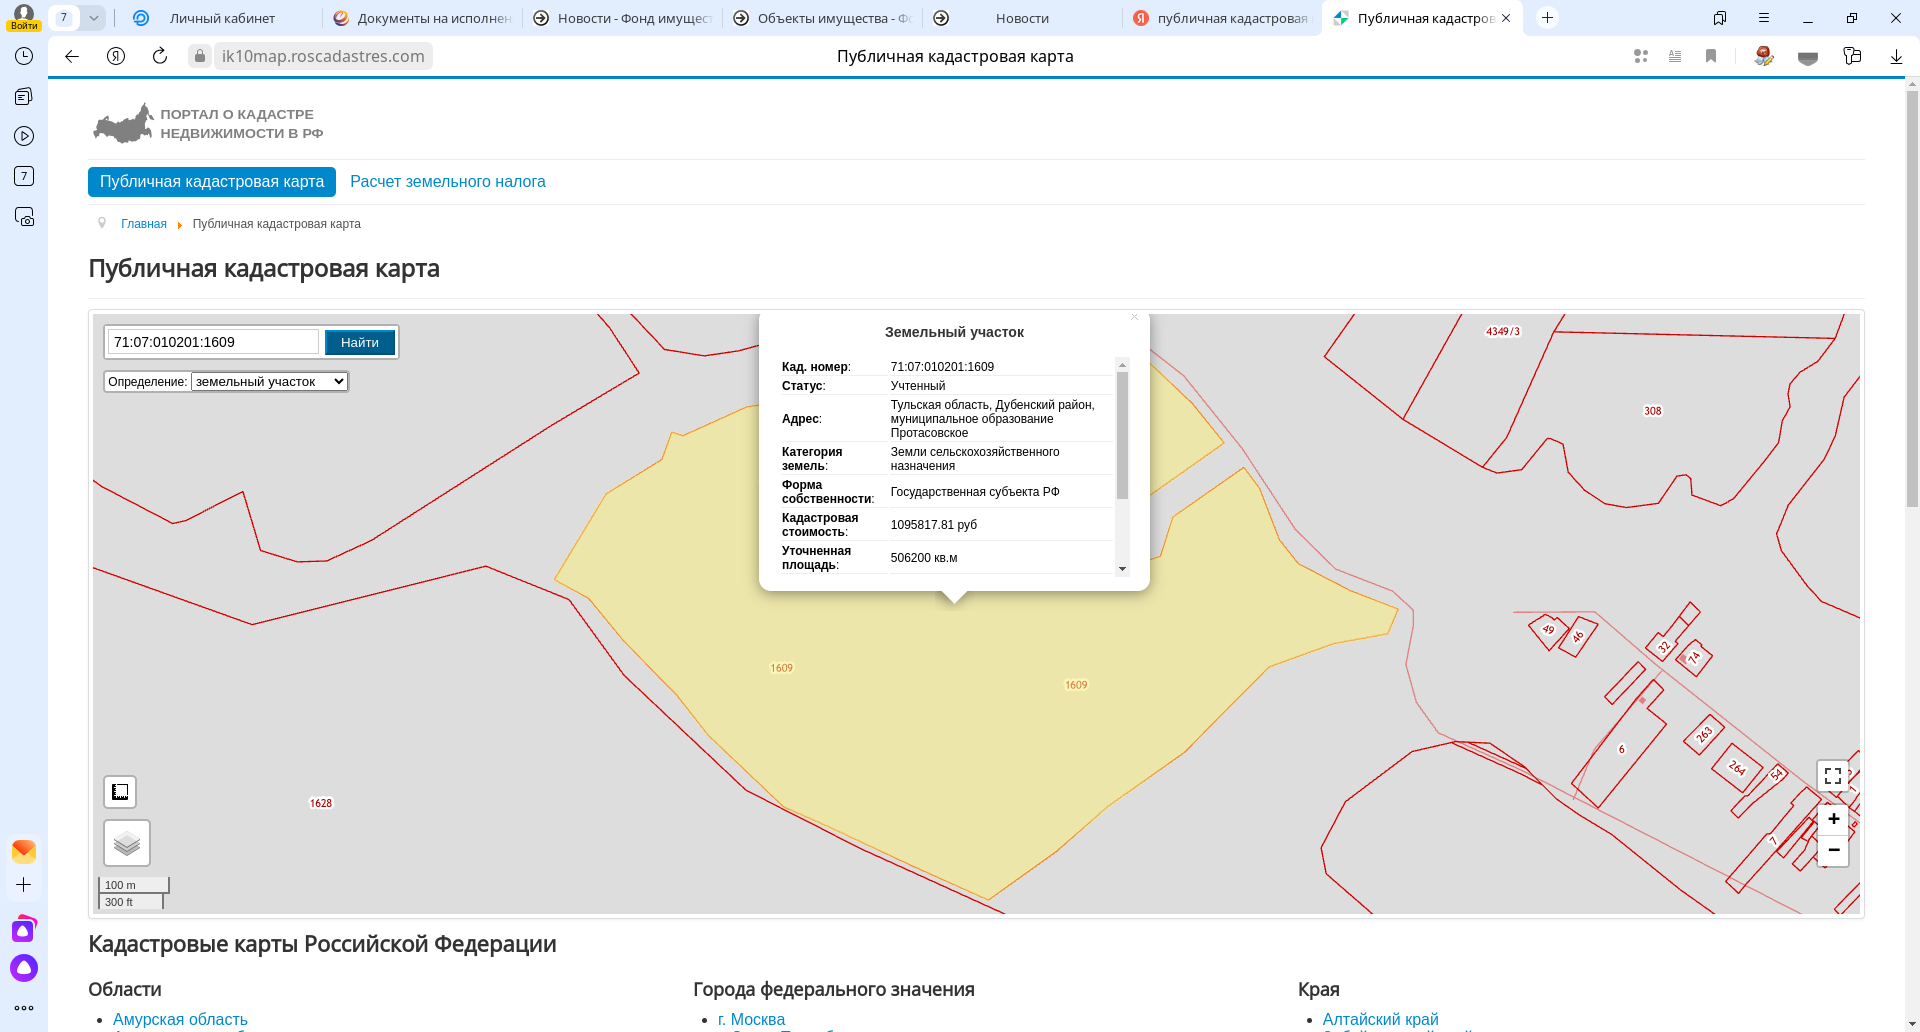Open new browser tab with plus
The width and height of the screenshot is (1920, 1032).
[x=1547, y=18]
